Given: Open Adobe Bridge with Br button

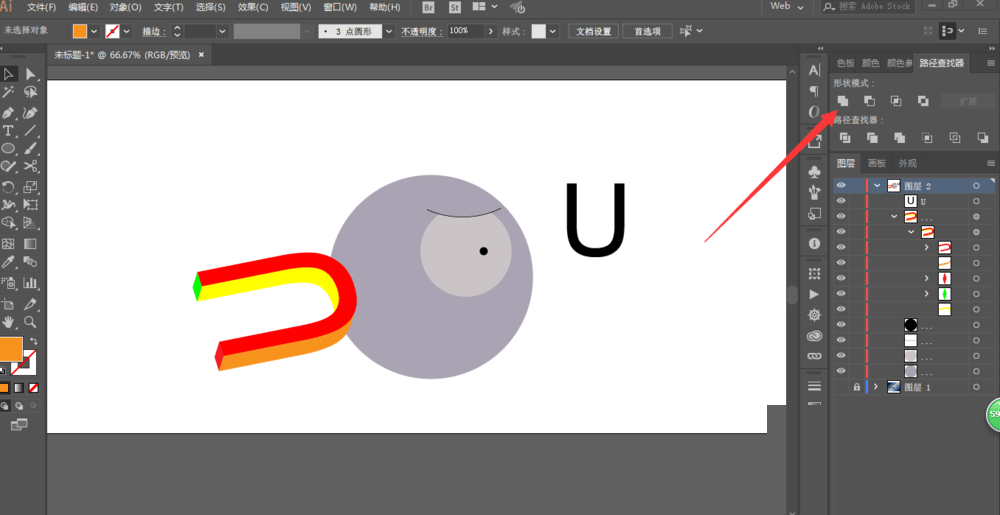Looking at the screenshot, I should pyautogui.click(x=429, y=7).
